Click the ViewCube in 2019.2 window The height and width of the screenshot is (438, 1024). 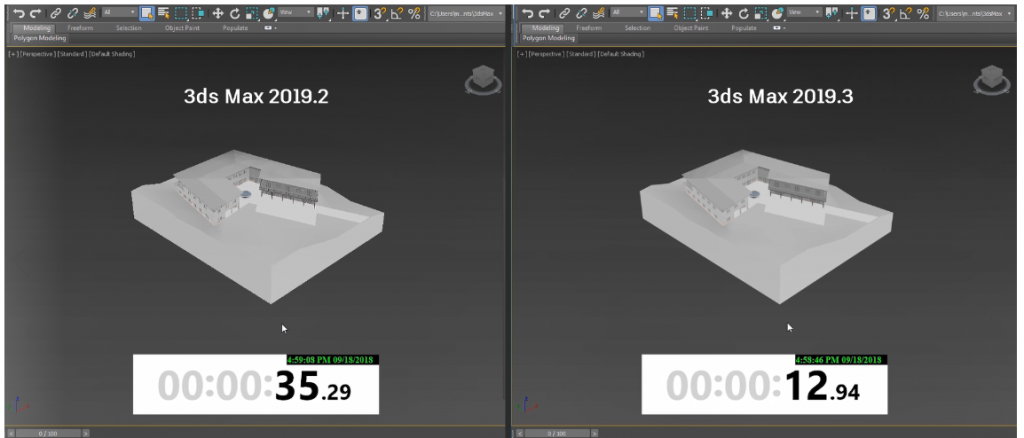[483, 81]
